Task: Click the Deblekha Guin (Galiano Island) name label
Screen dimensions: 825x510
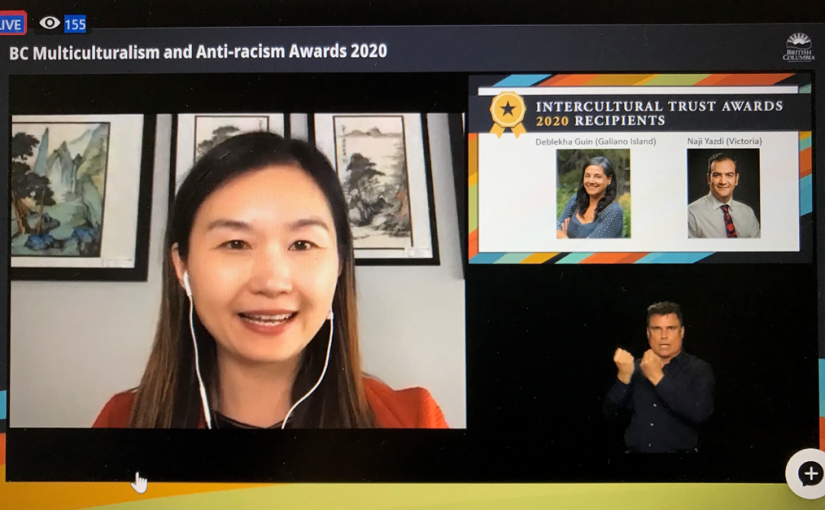Action: tap(595, 141)
